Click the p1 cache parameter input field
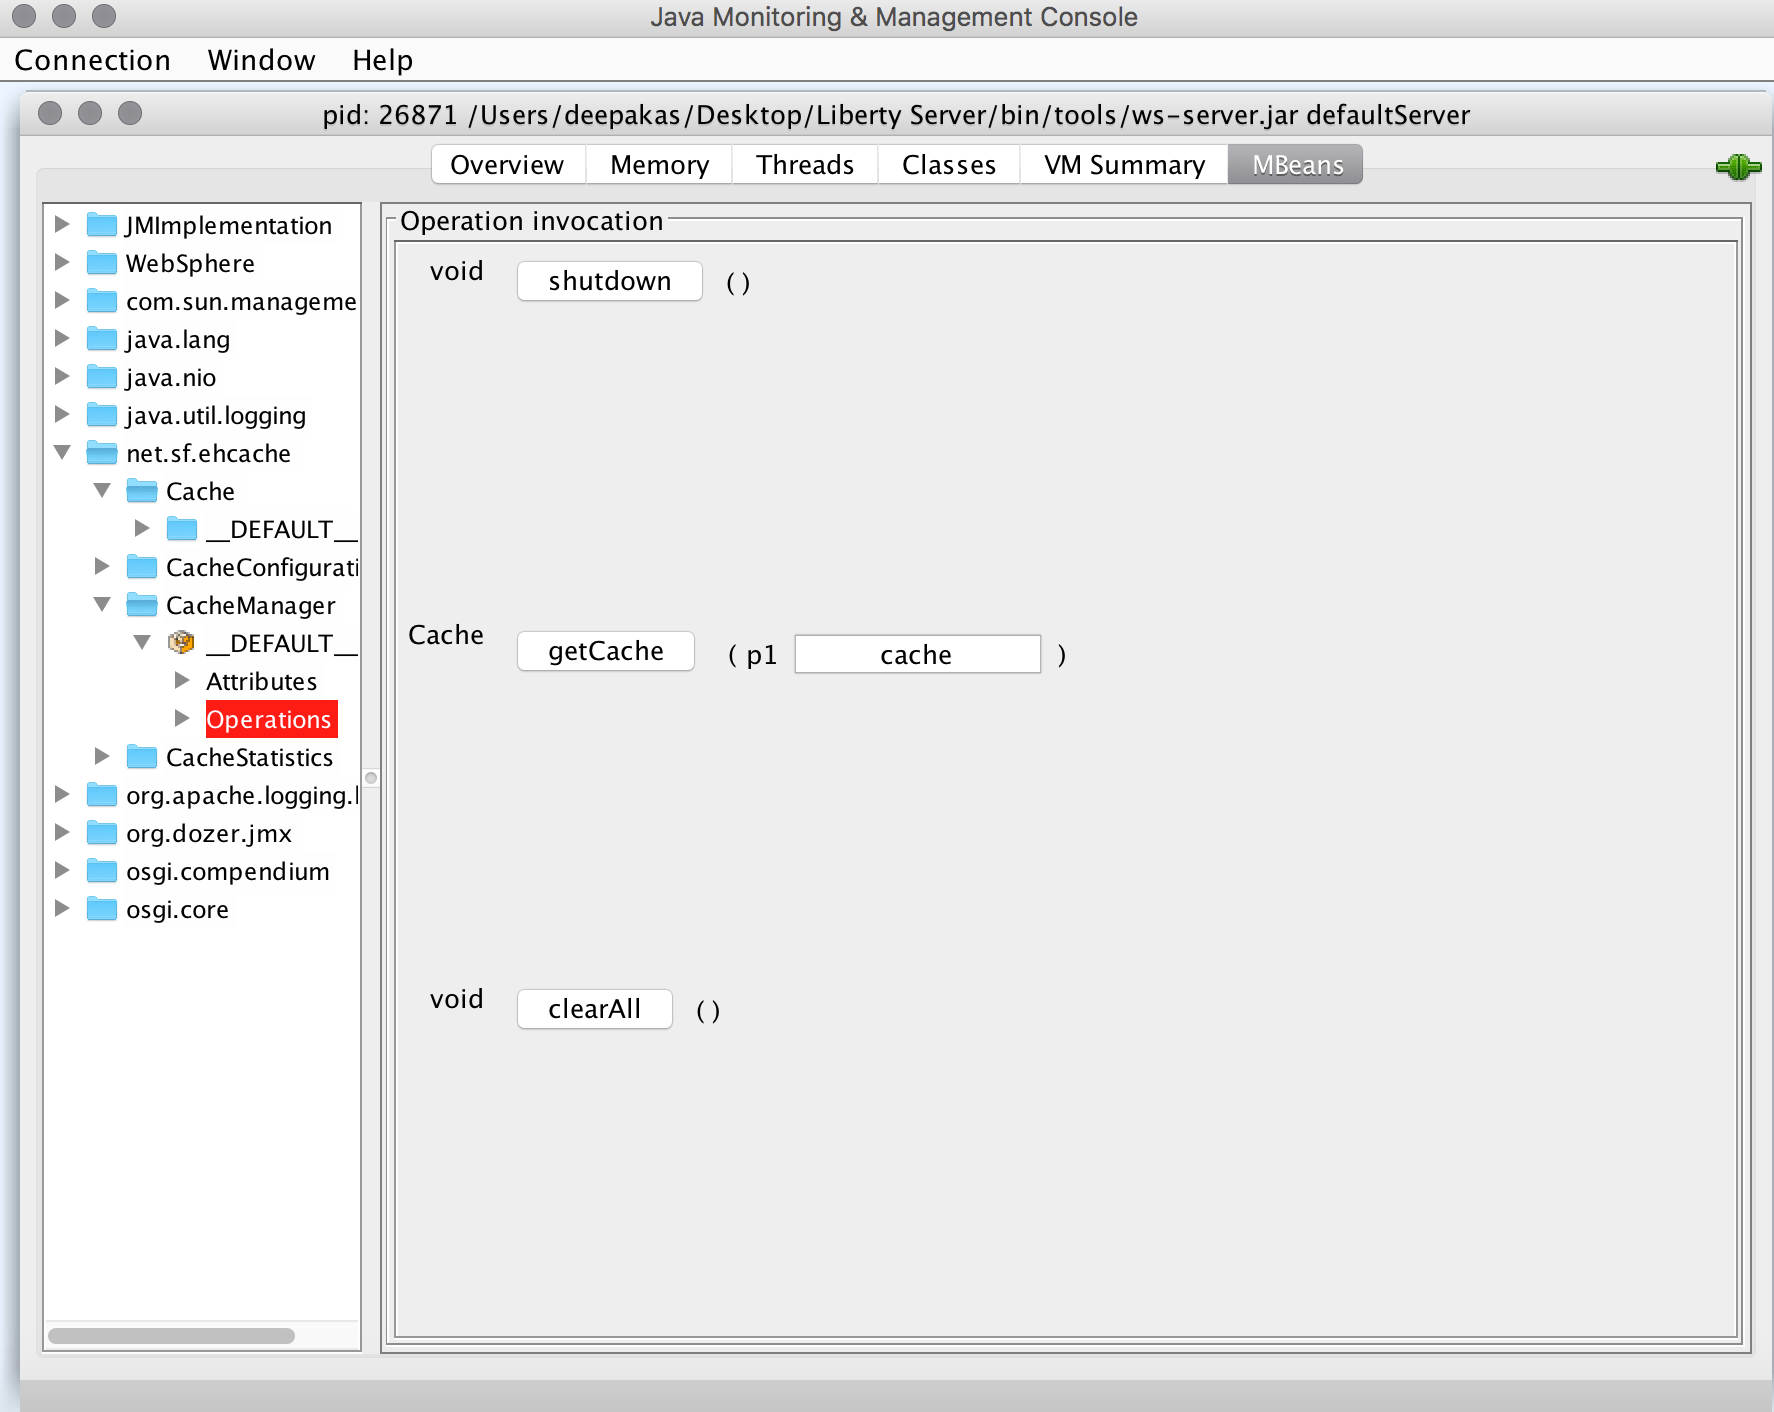This screenshot has height=1412, width=1774. 916,654
